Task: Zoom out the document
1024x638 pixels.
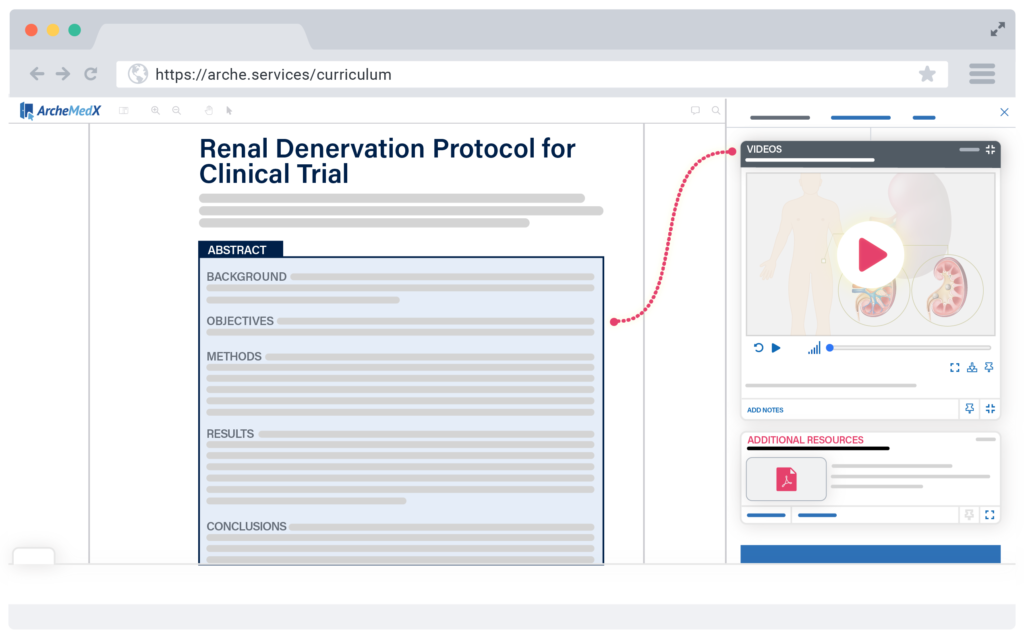Action: click(x=176, y=110)
